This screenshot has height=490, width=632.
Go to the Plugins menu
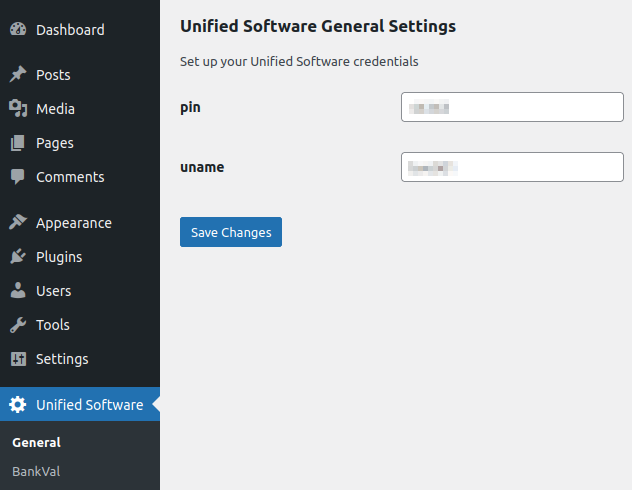(x=59, y=257)
